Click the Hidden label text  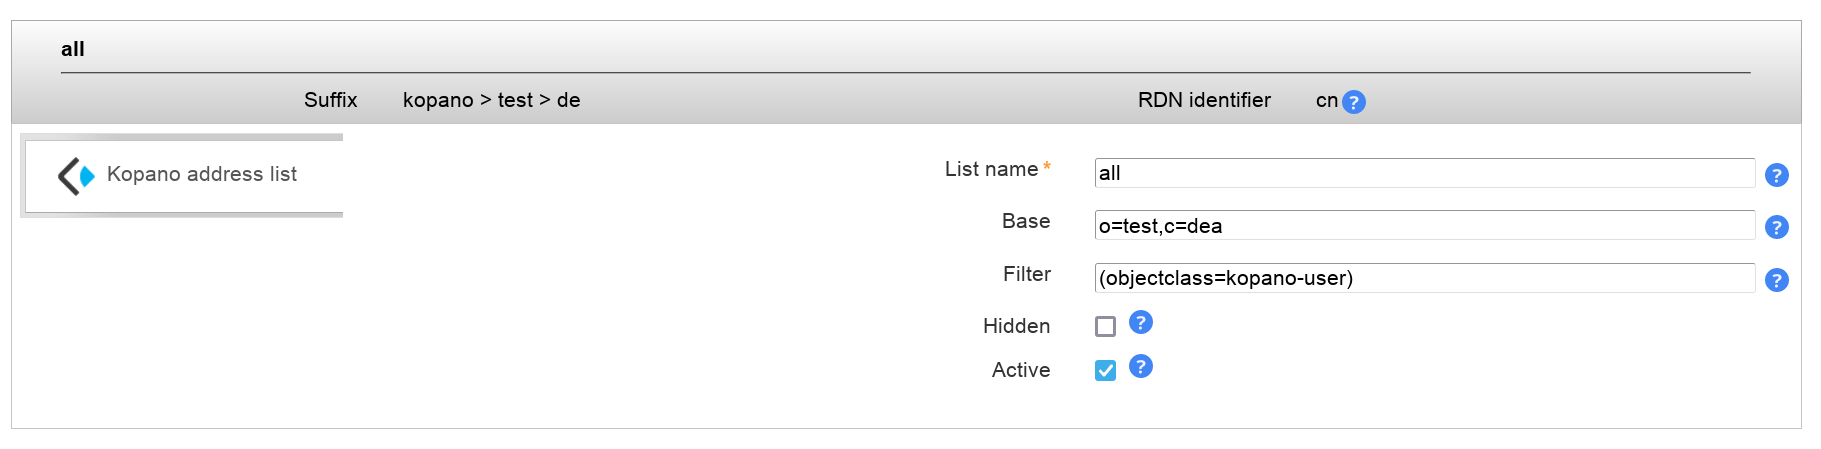[x=1016, y=326]
